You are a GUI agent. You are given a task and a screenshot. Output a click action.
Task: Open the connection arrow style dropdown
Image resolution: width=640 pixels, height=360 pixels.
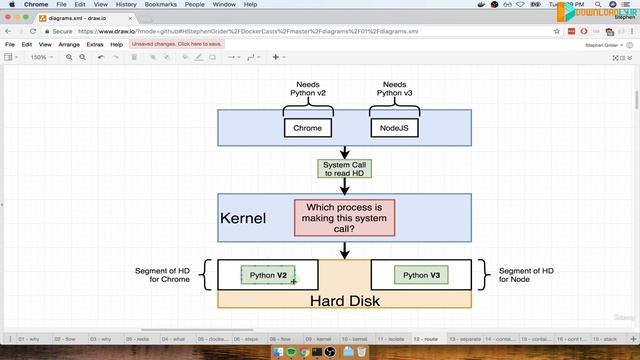coord(234,58)
